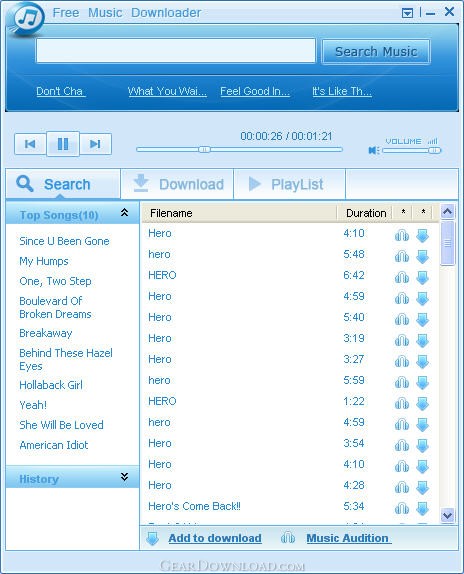Mute audio with the speaker icon
Viewport: 464px width, 574px height.
click(374, 150)
